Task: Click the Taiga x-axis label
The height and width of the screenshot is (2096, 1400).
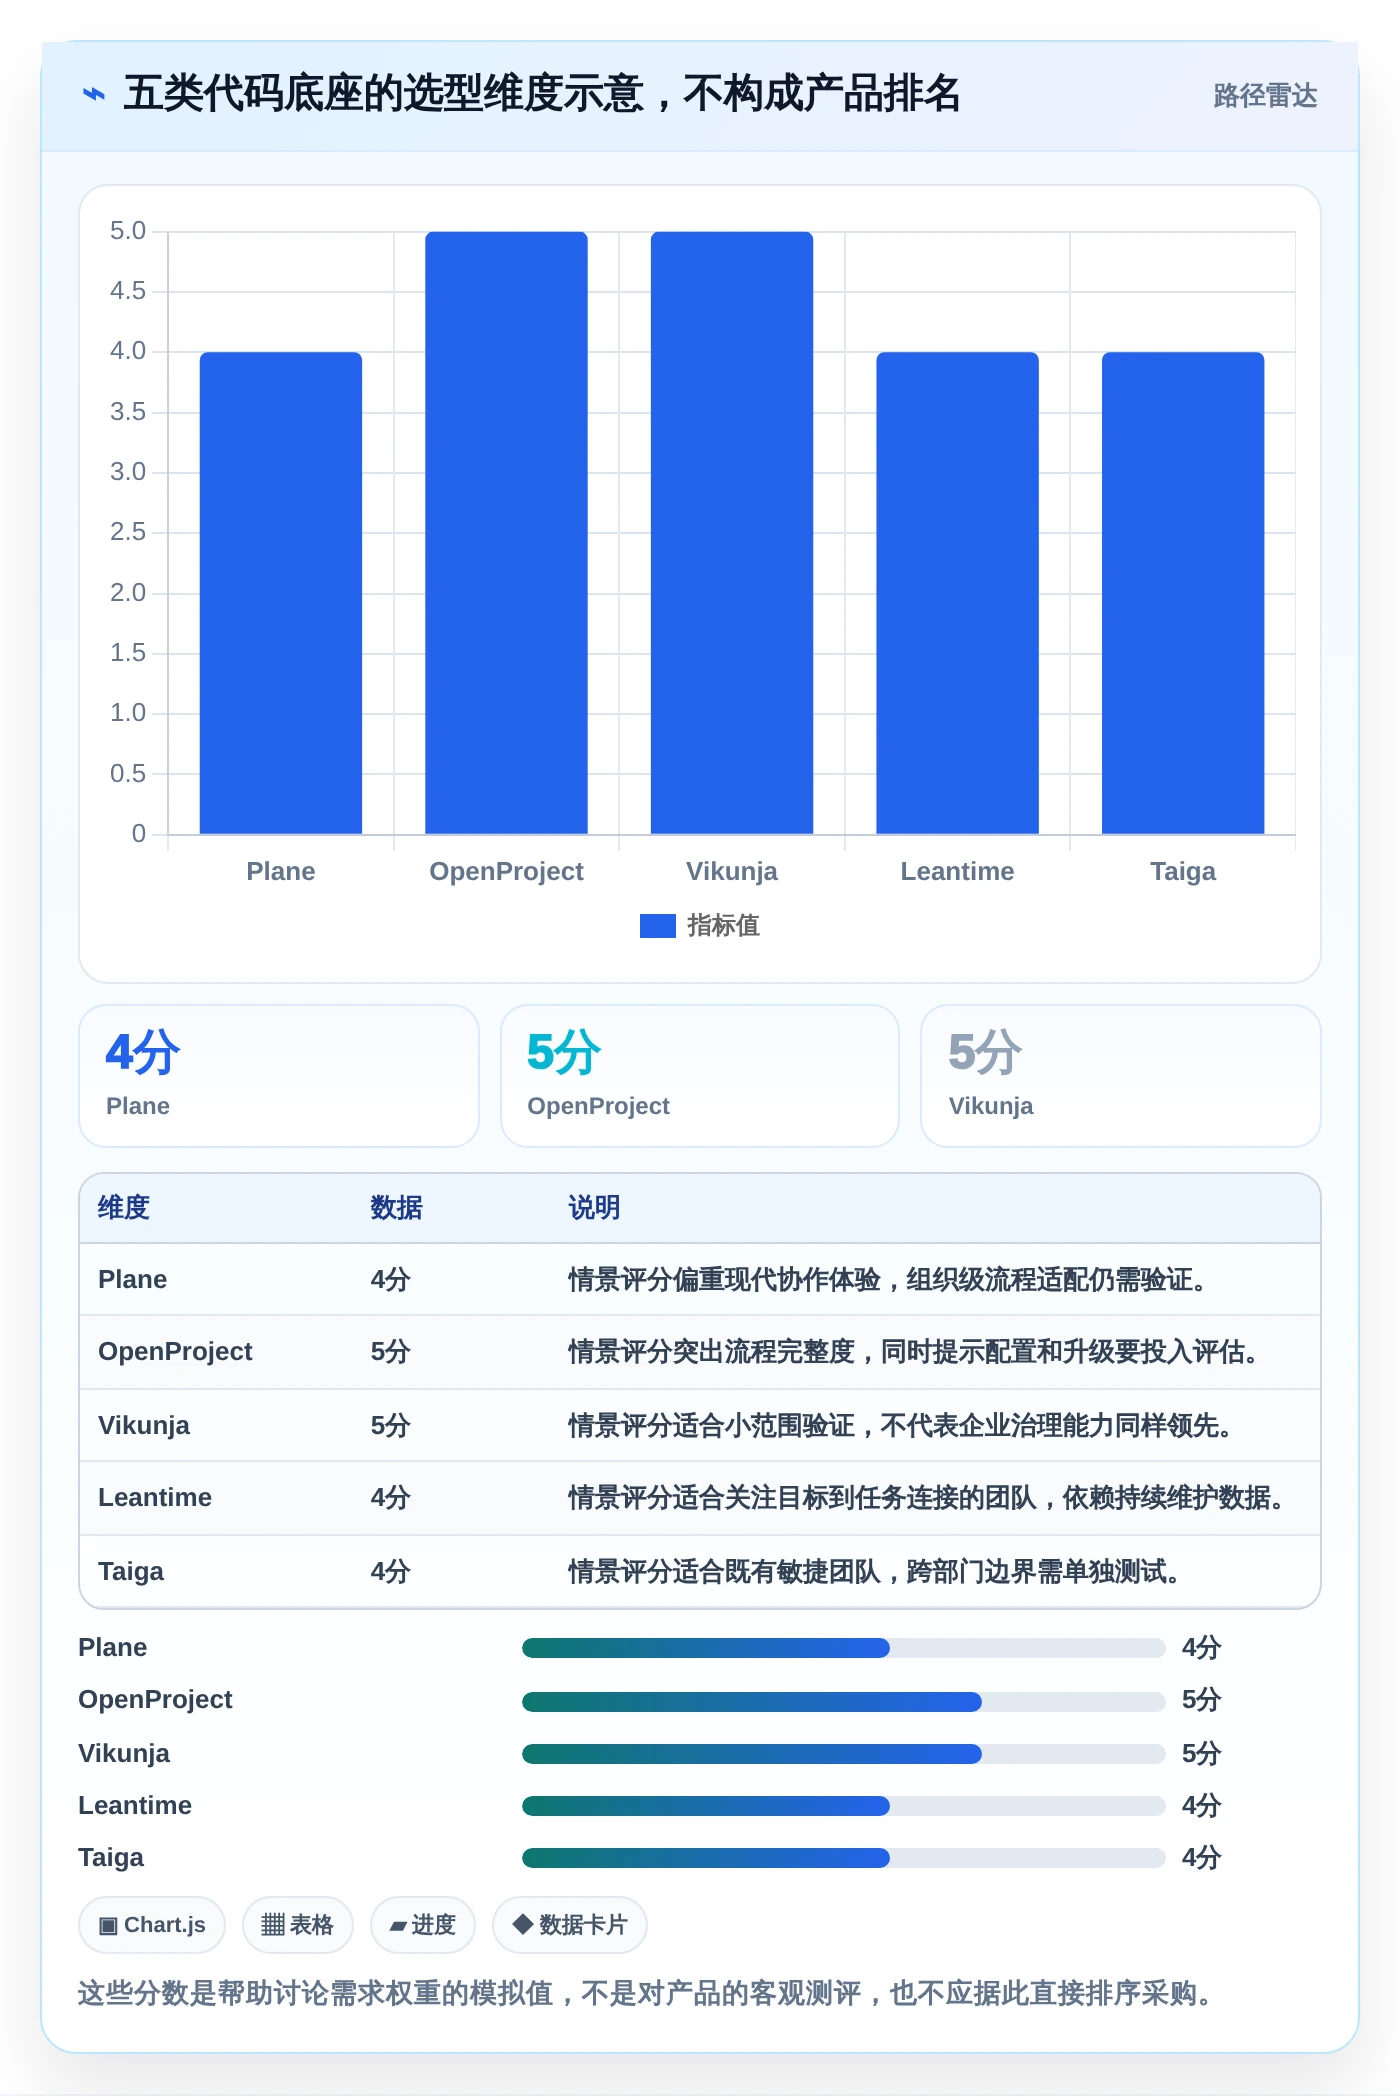Action: click(1183, 872)
